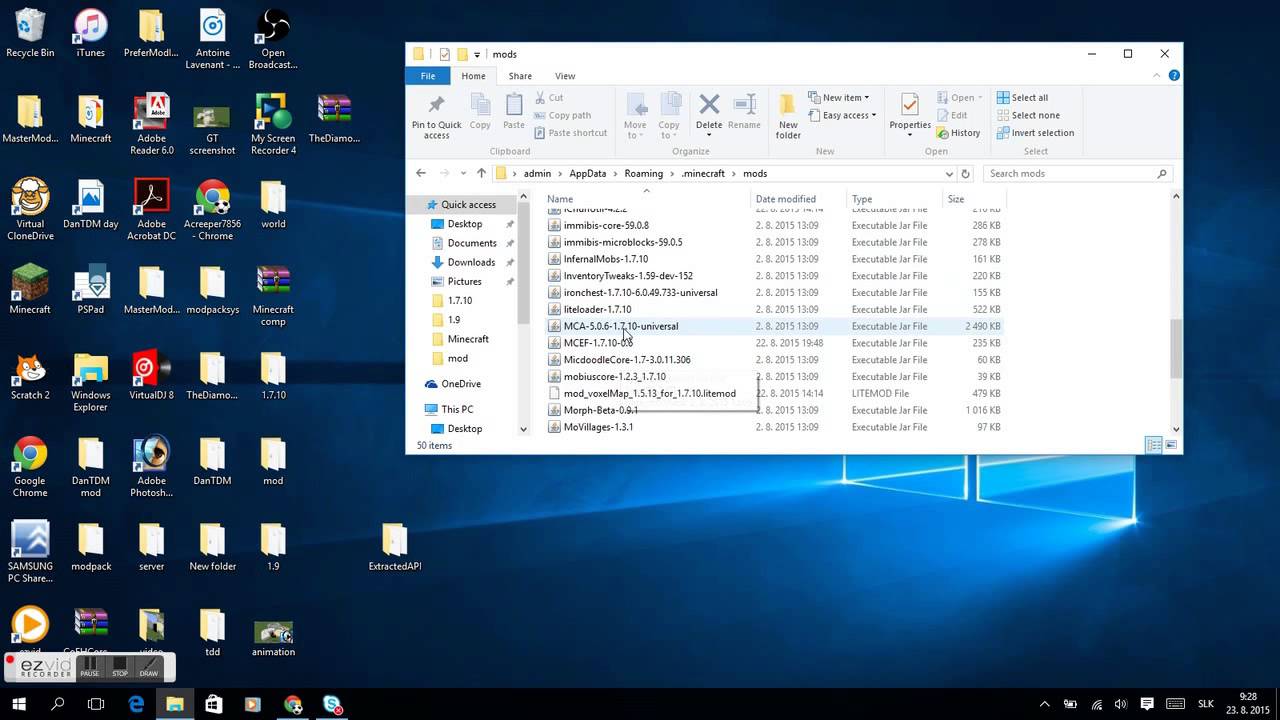Select the Downloads item in navigation pane
Screen dimensions: 1280x720
pyautogui.click(x=471, y=262)
